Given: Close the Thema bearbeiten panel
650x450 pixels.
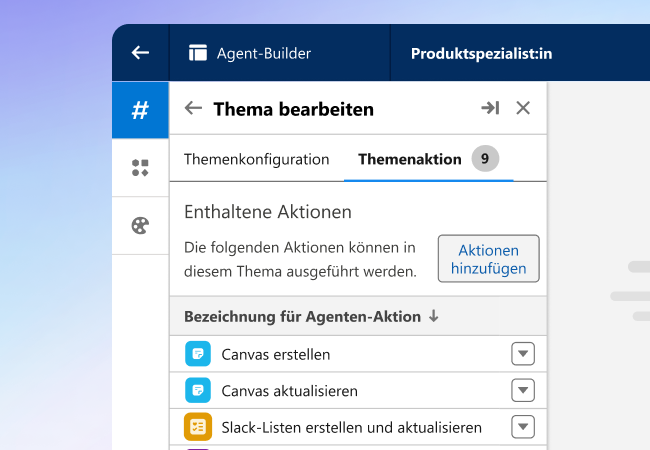Looking at the screenshot, I should point(523,108).
